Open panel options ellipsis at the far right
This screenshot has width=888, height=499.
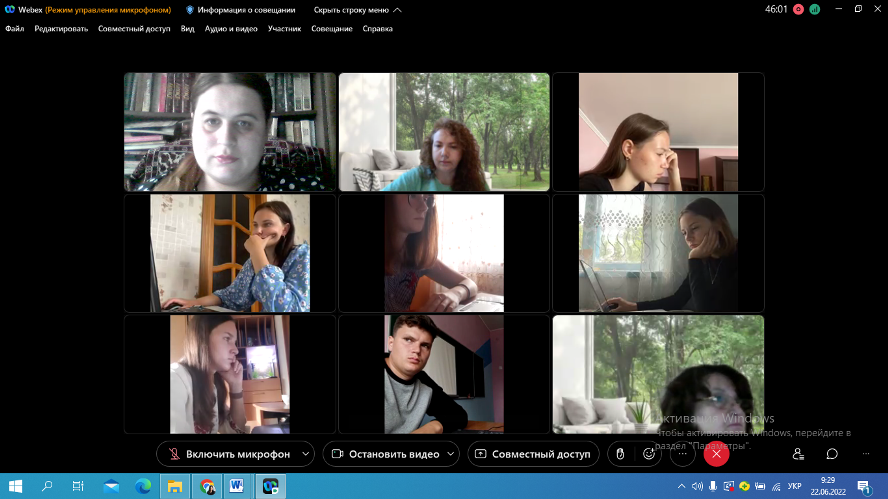click(865, 454)
